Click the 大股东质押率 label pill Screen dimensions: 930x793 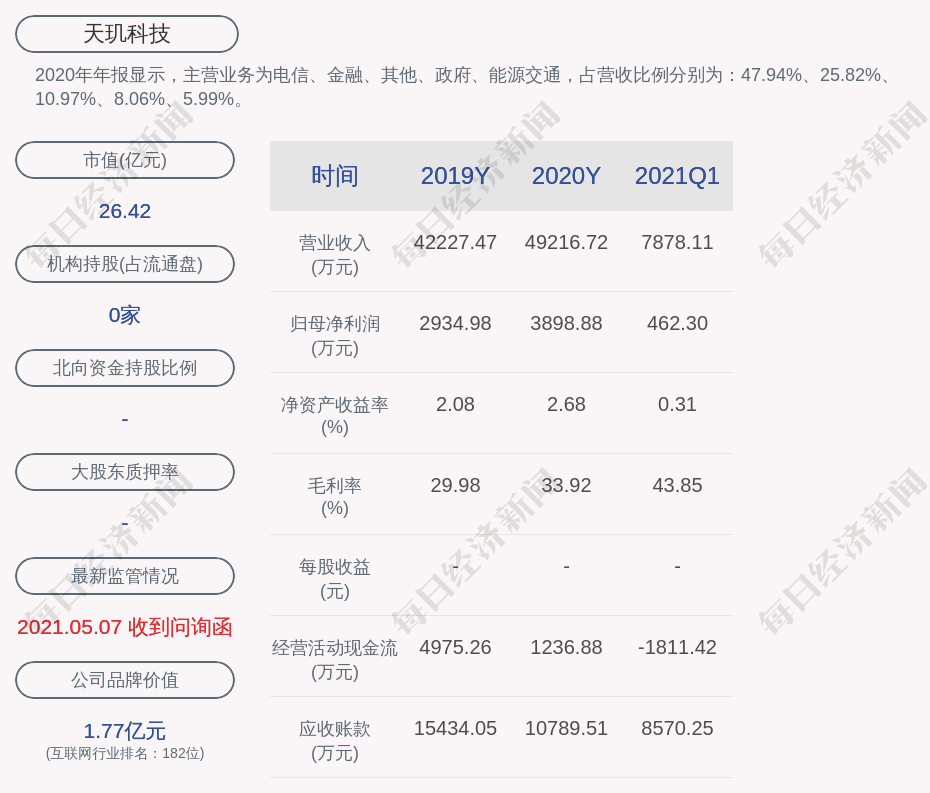point(125,472)
